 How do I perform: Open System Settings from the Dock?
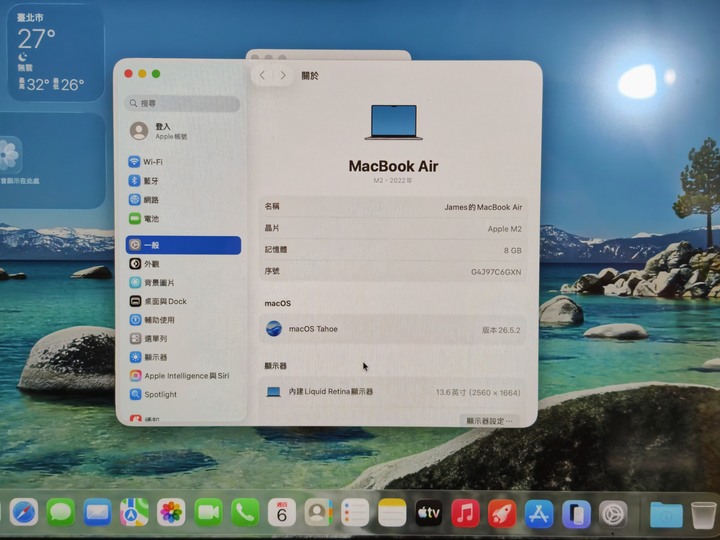tap(613, 512)
